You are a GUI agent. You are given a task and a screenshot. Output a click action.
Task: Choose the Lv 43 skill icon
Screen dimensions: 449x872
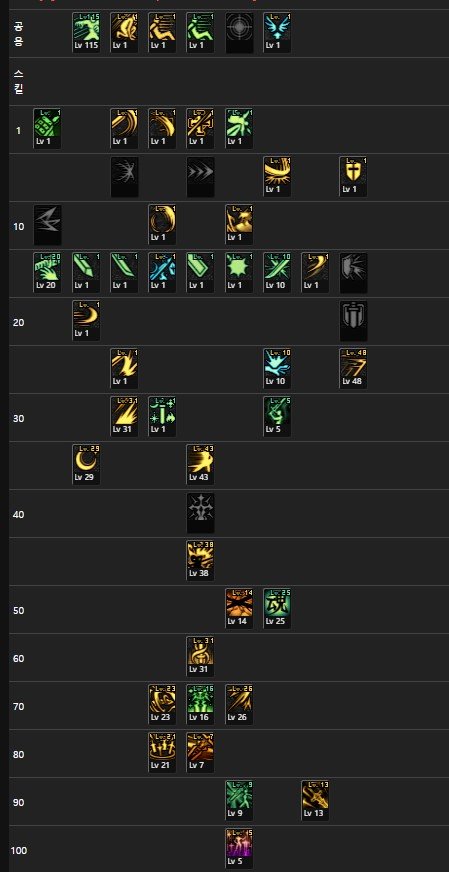(200, 464)
